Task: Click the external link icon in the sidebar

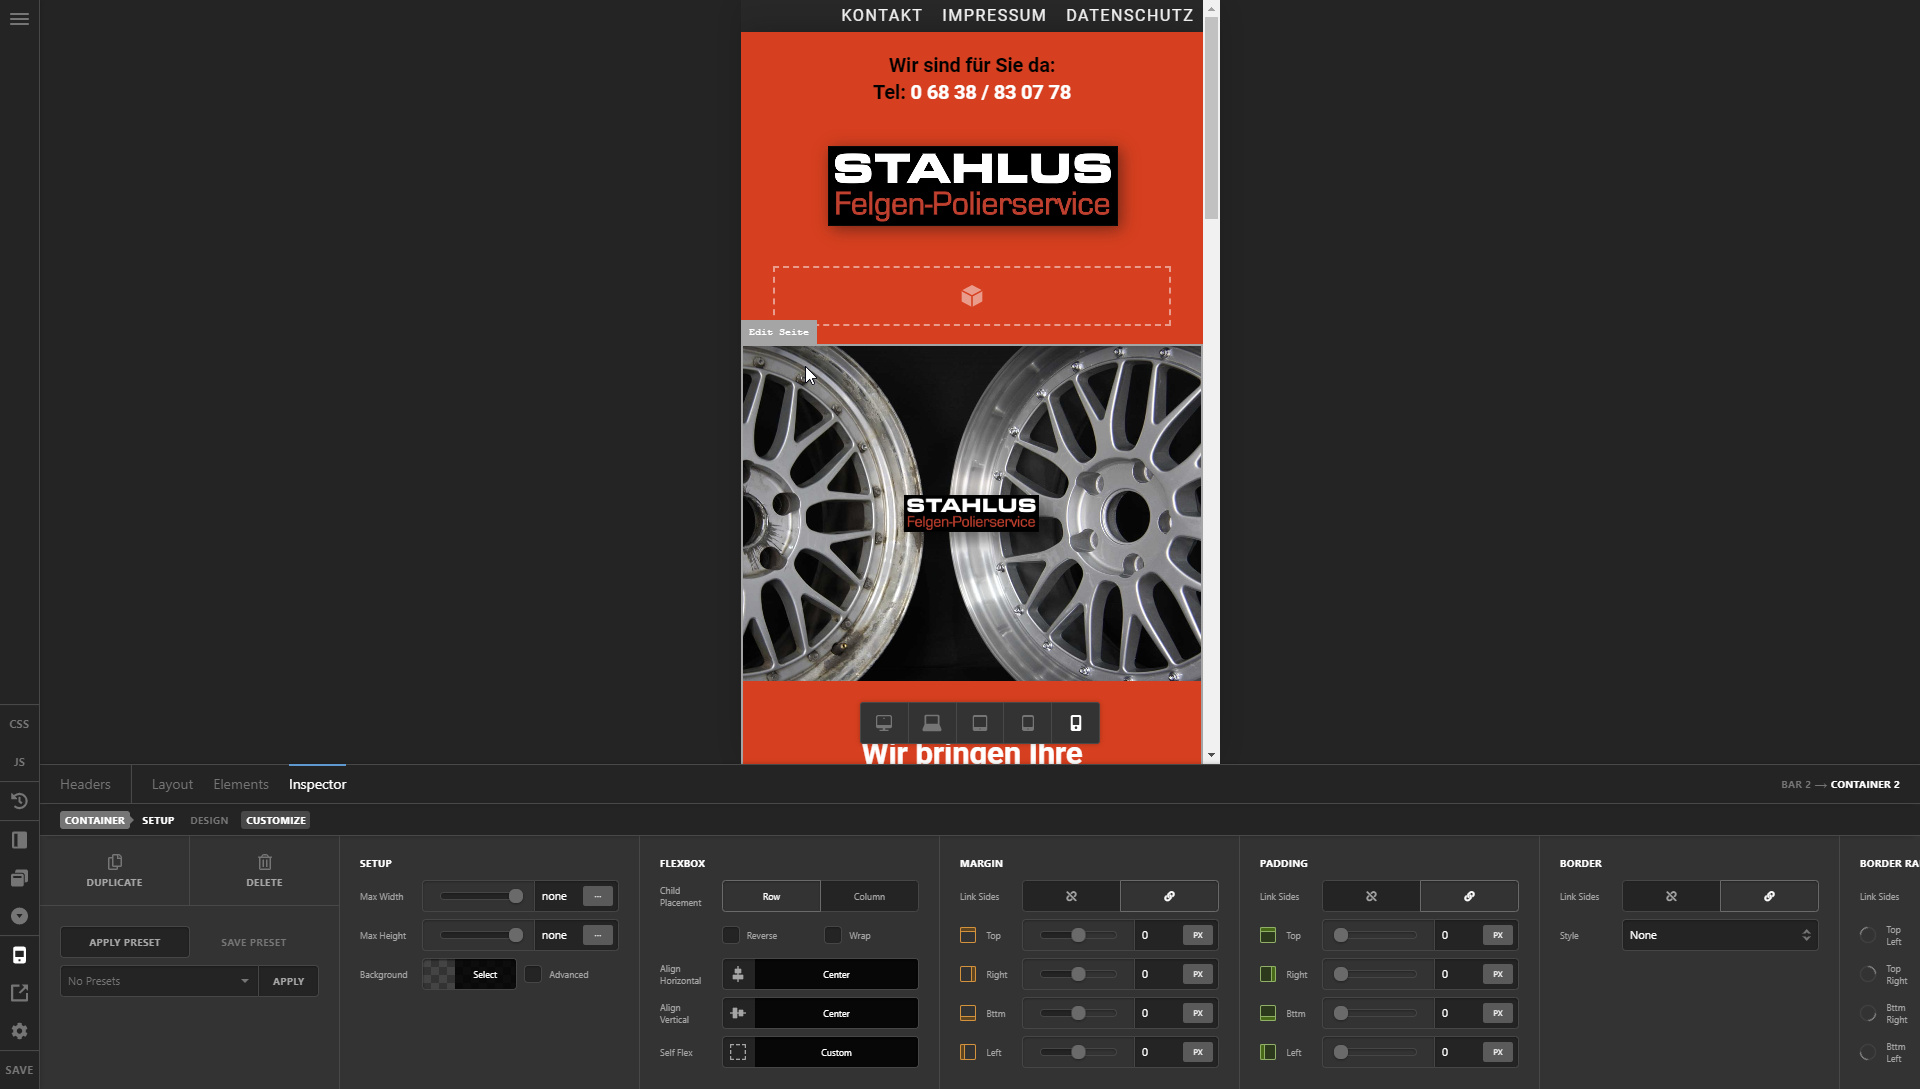Action: [19, 993]
